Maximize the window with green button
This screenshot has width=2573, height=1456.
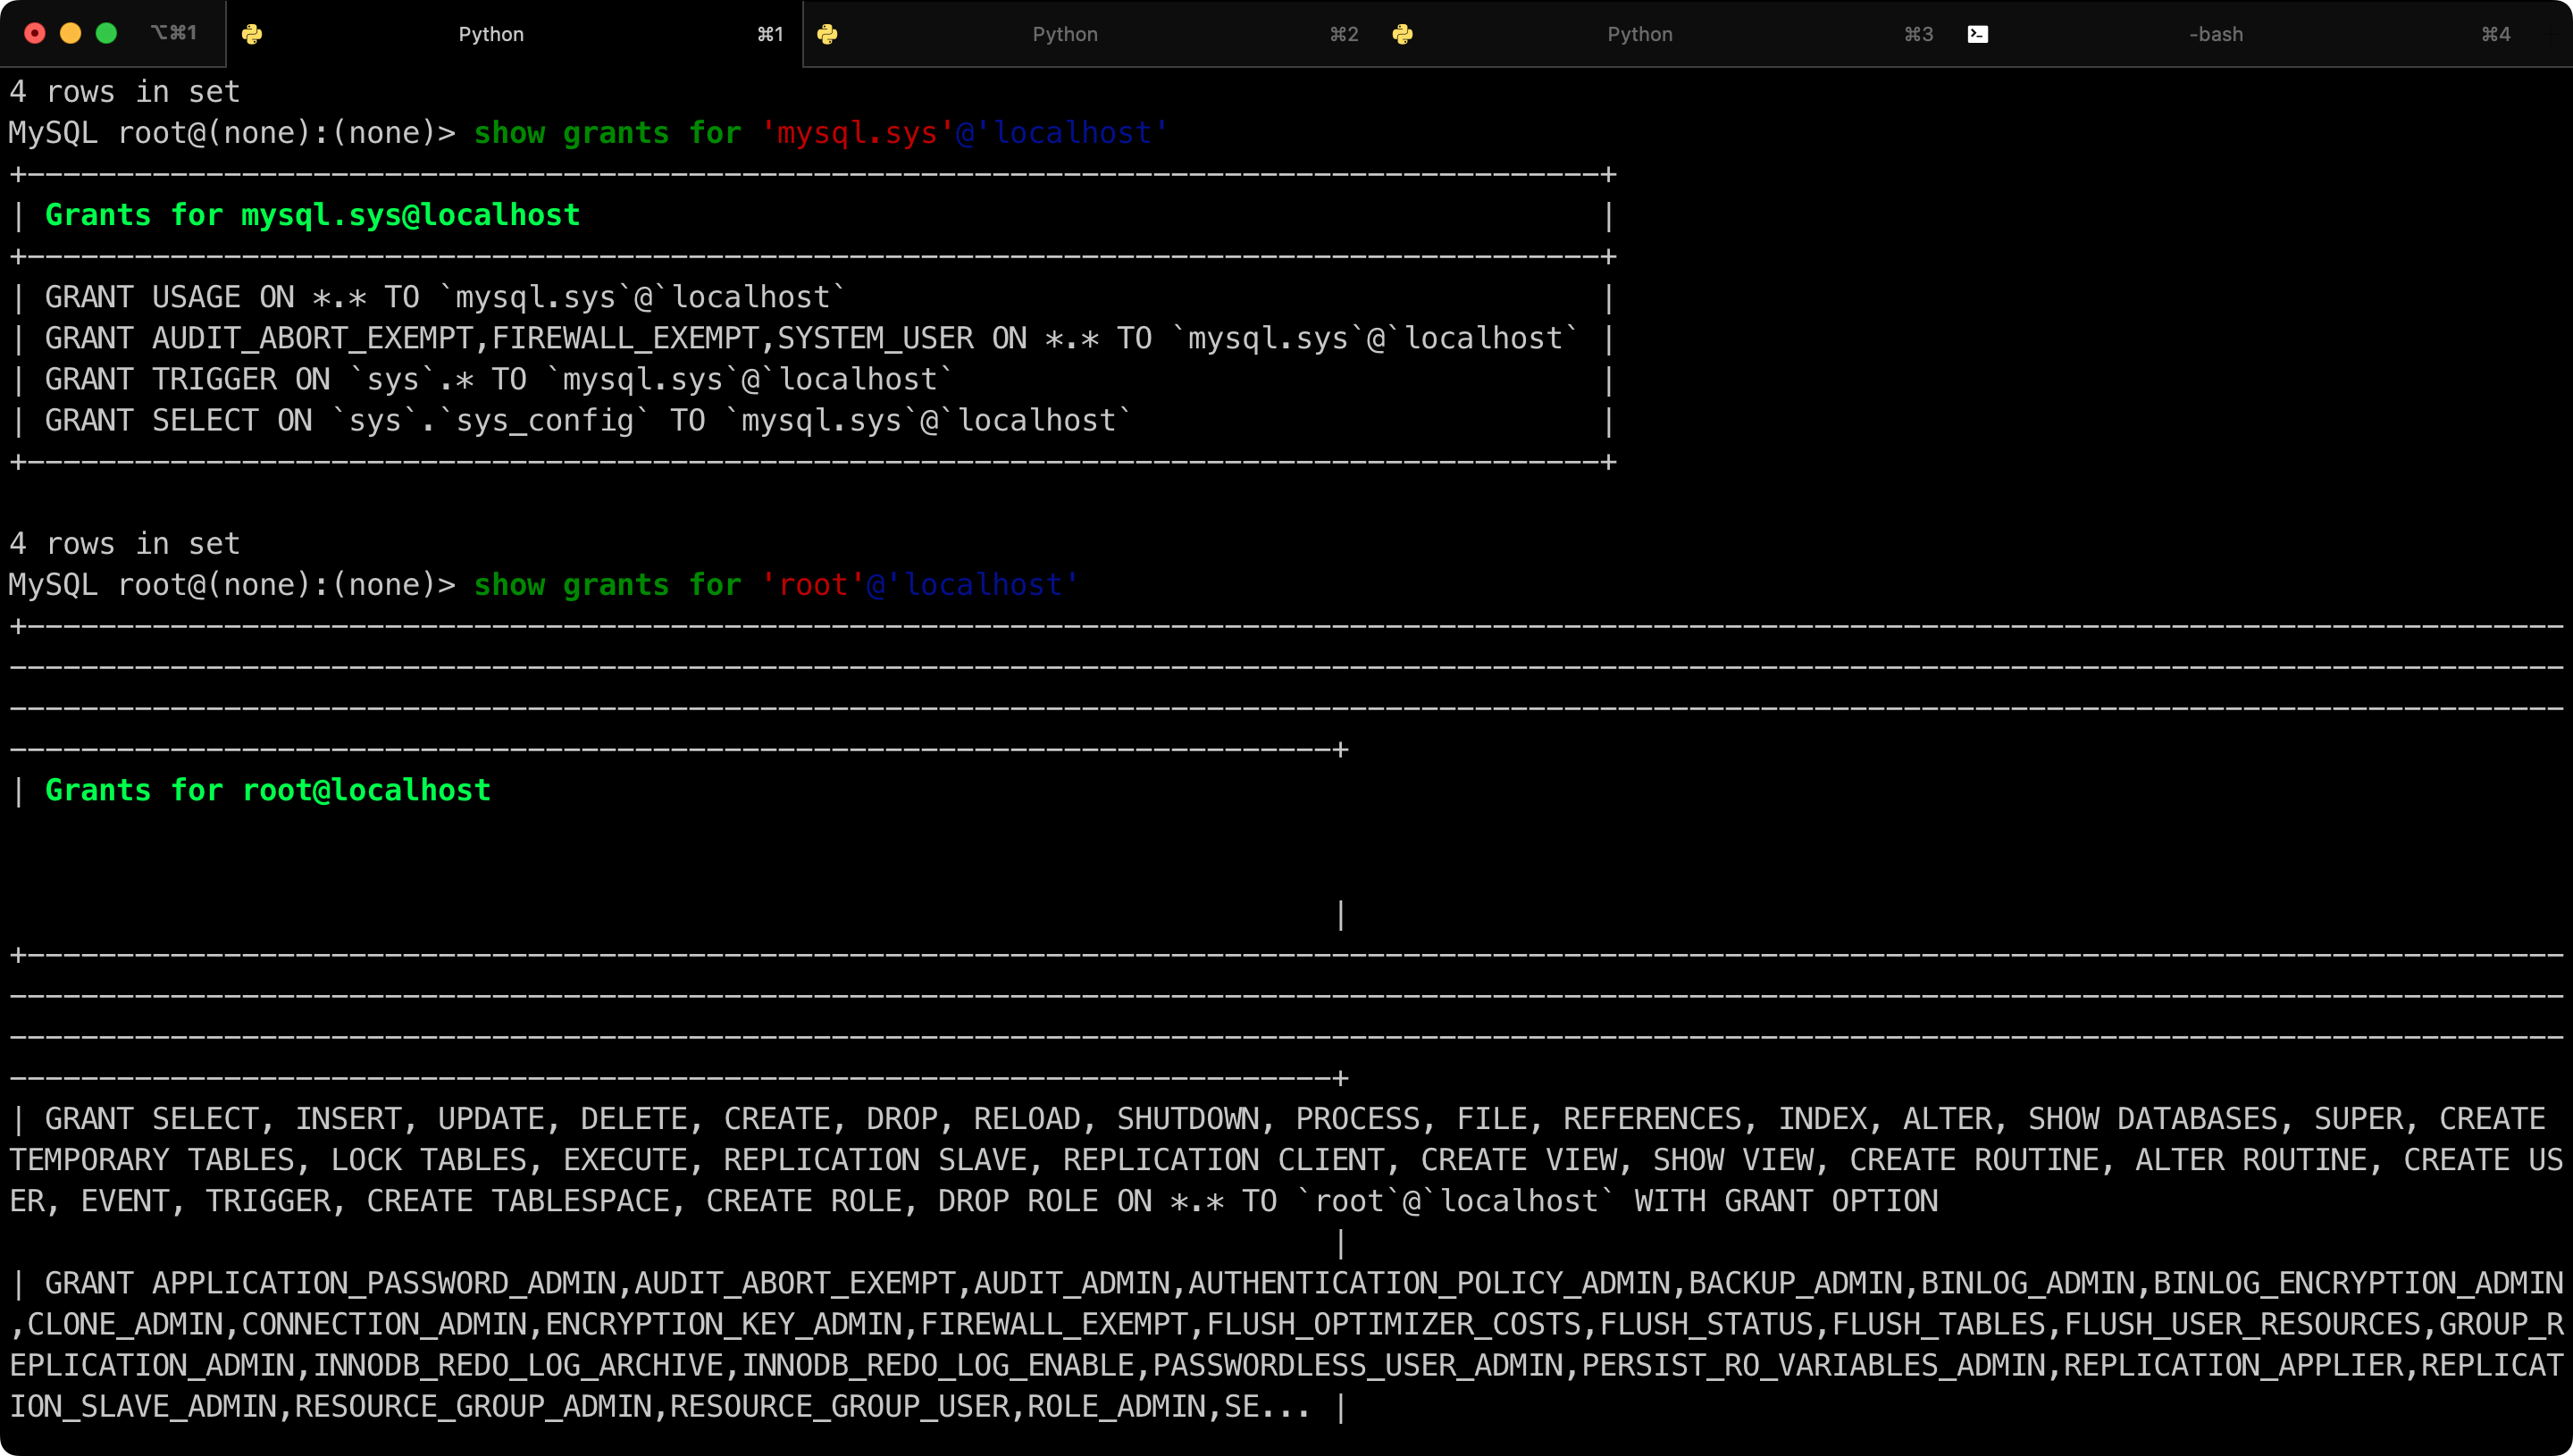pos(106,33)
